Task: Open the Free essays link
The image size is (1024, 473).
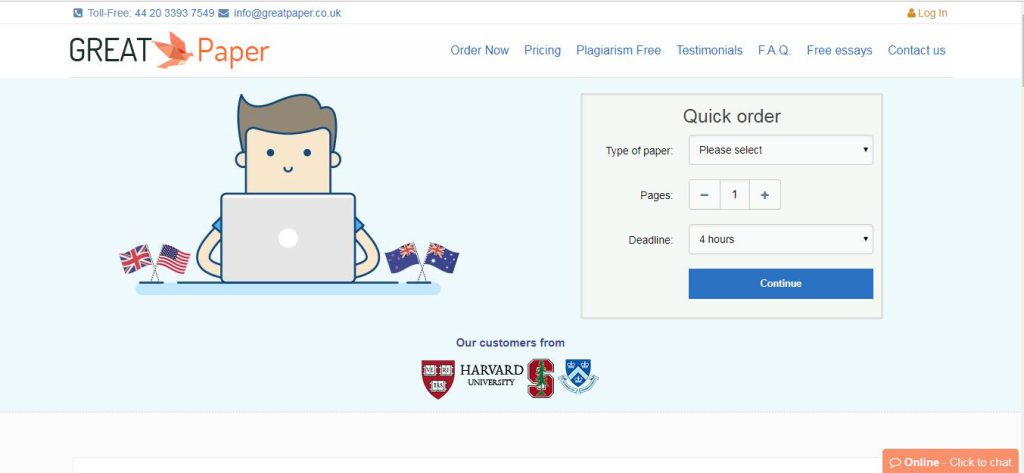Action: [x=839, y=50]
